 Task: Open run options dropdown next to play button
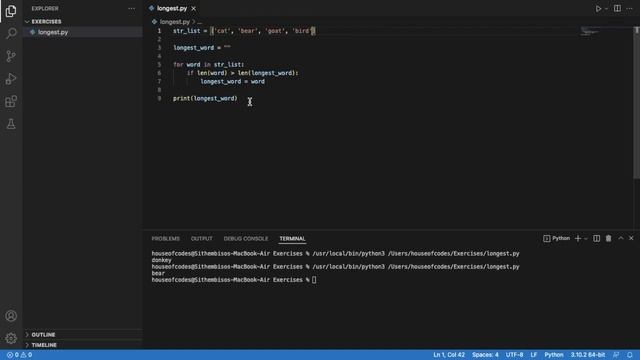point(606,9)
